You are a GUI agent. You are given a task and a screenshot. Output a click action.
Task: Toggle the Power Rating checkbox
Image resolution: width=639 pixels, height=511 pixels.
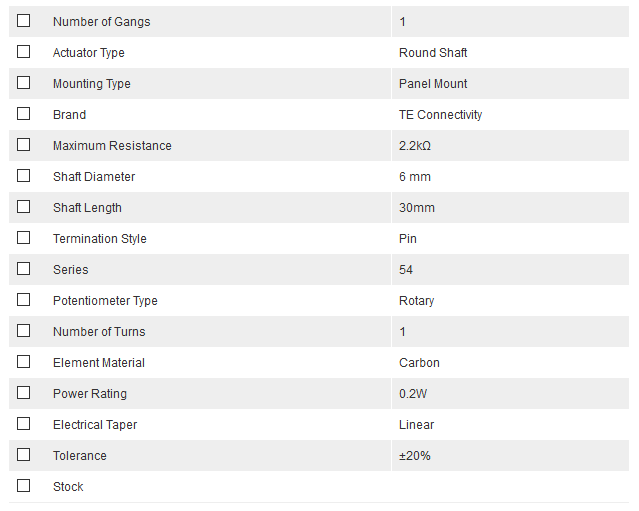pyautogui.click(x=24, y=393)
